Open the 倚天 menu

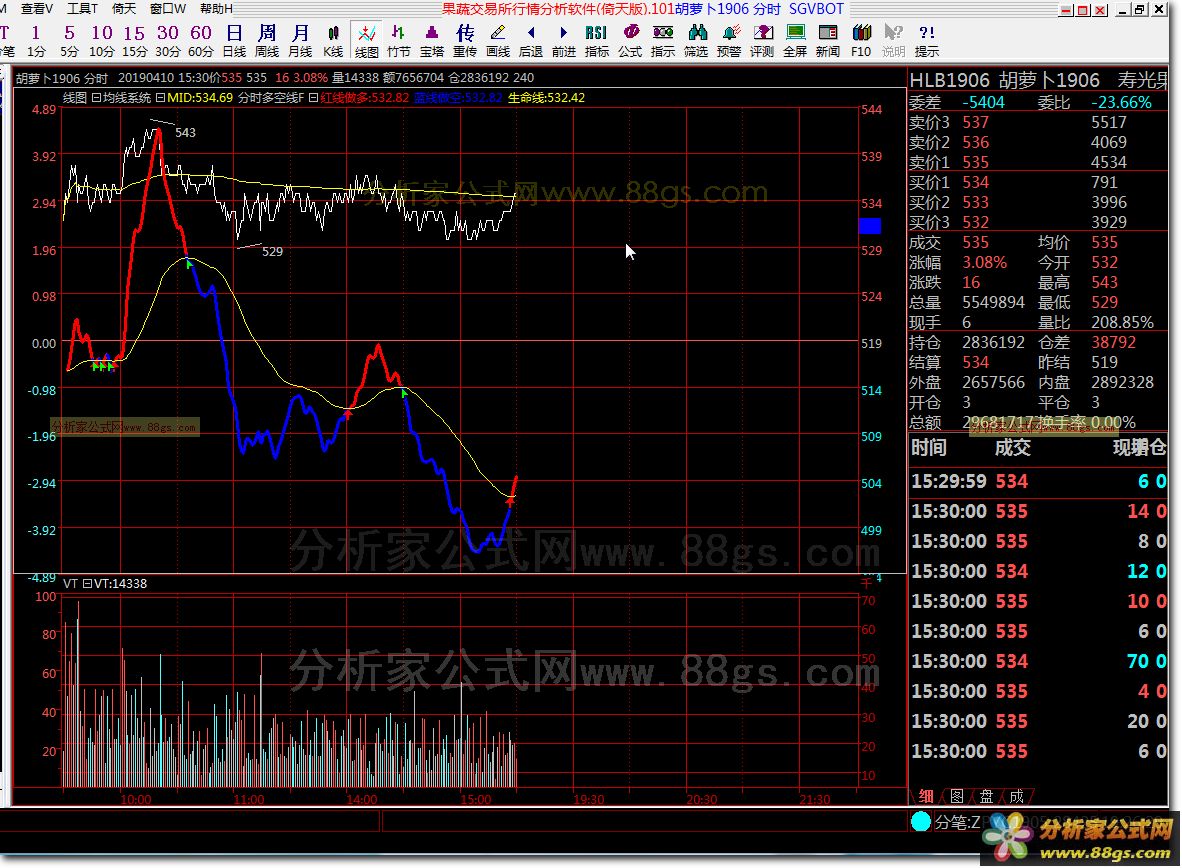click(124, 8)
